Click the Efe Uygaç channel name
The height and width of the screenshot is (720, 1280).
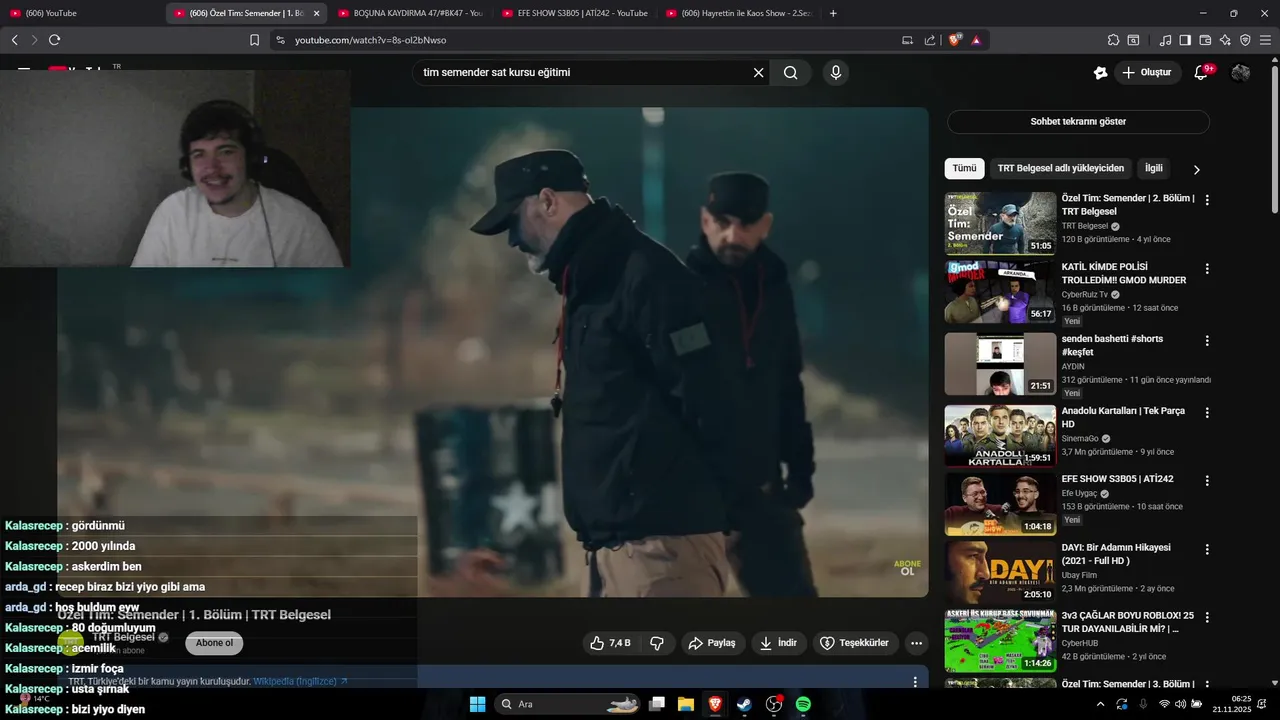1079,493
